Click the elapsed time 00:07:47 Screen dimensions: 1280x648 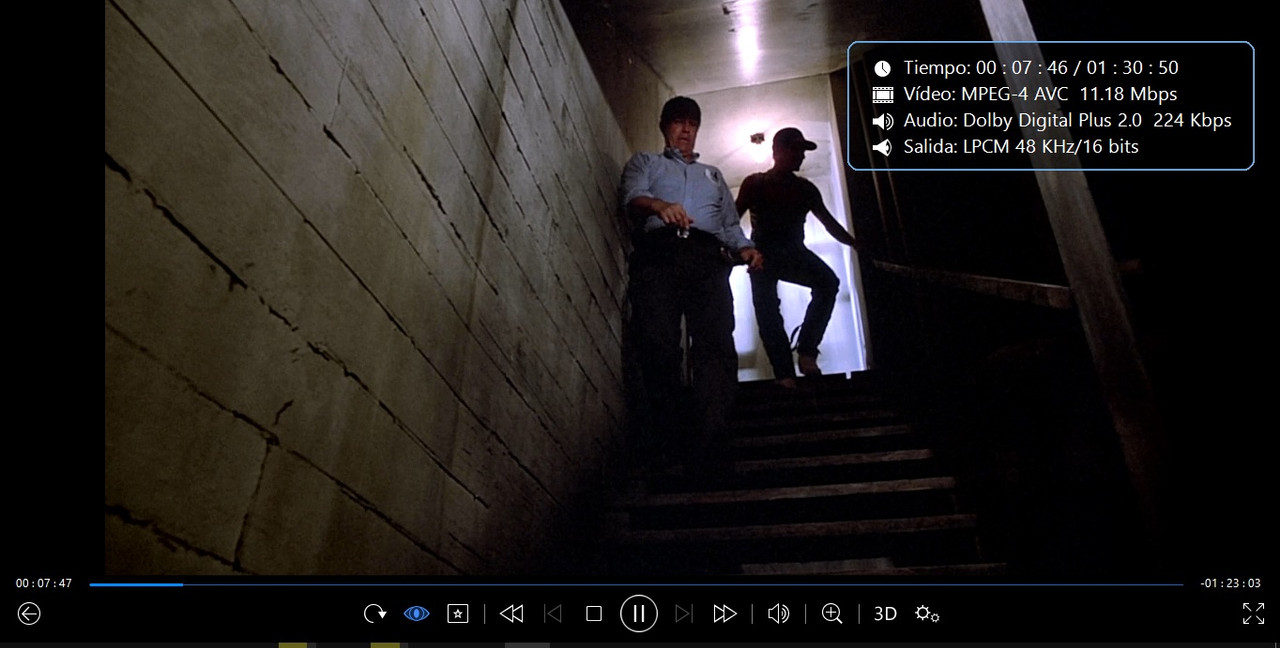point(44,583)
